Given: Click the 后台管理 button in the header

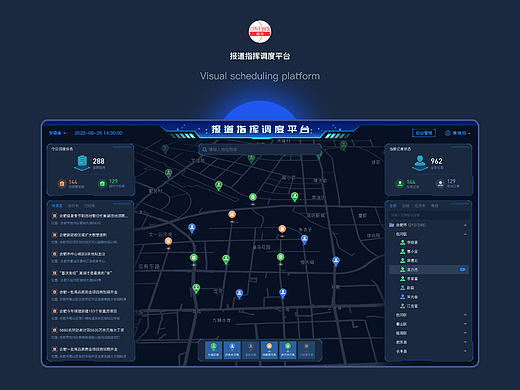Looking at the screenshot, I should [424, 133].
